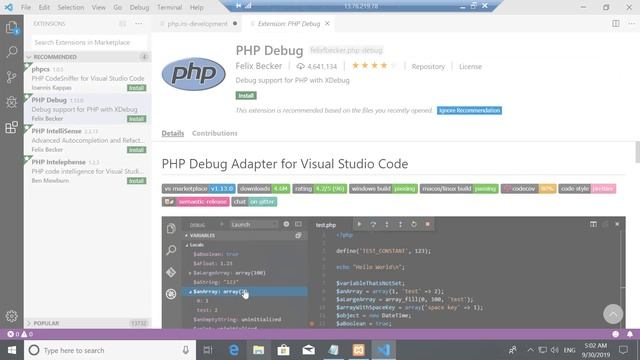The width and height of the screenshot is (640, 360).
Task: Open the Terminal menu
Action: [x=169, y=7]
